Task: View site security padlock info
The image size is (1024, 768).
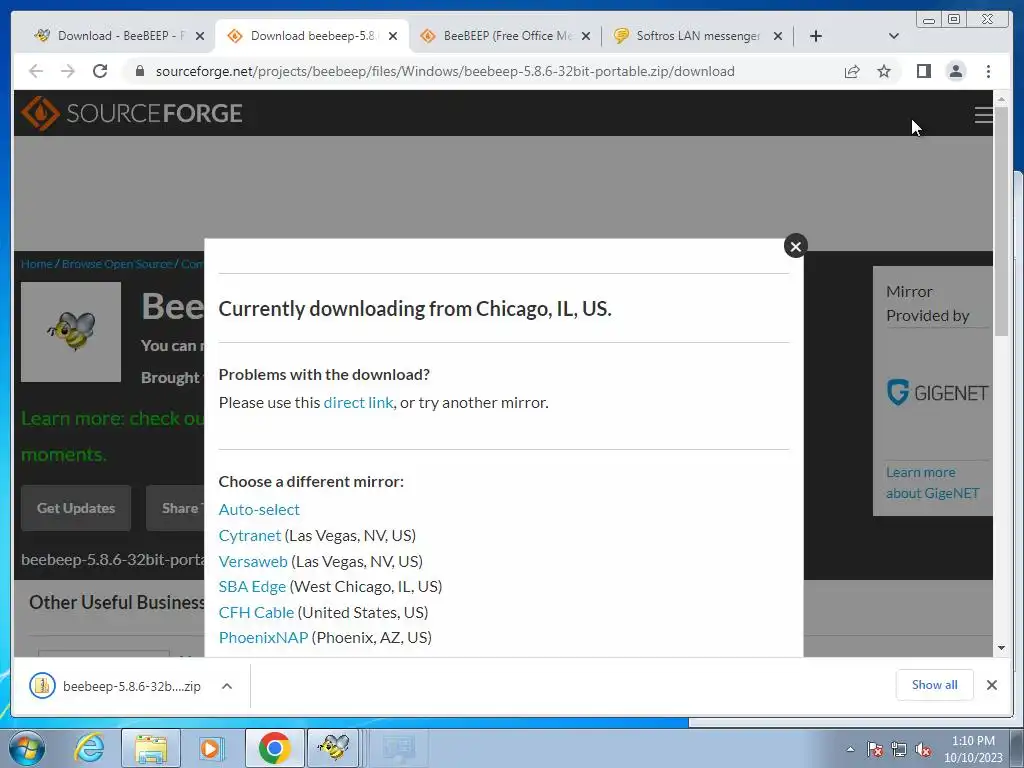Action: (139, 71)
